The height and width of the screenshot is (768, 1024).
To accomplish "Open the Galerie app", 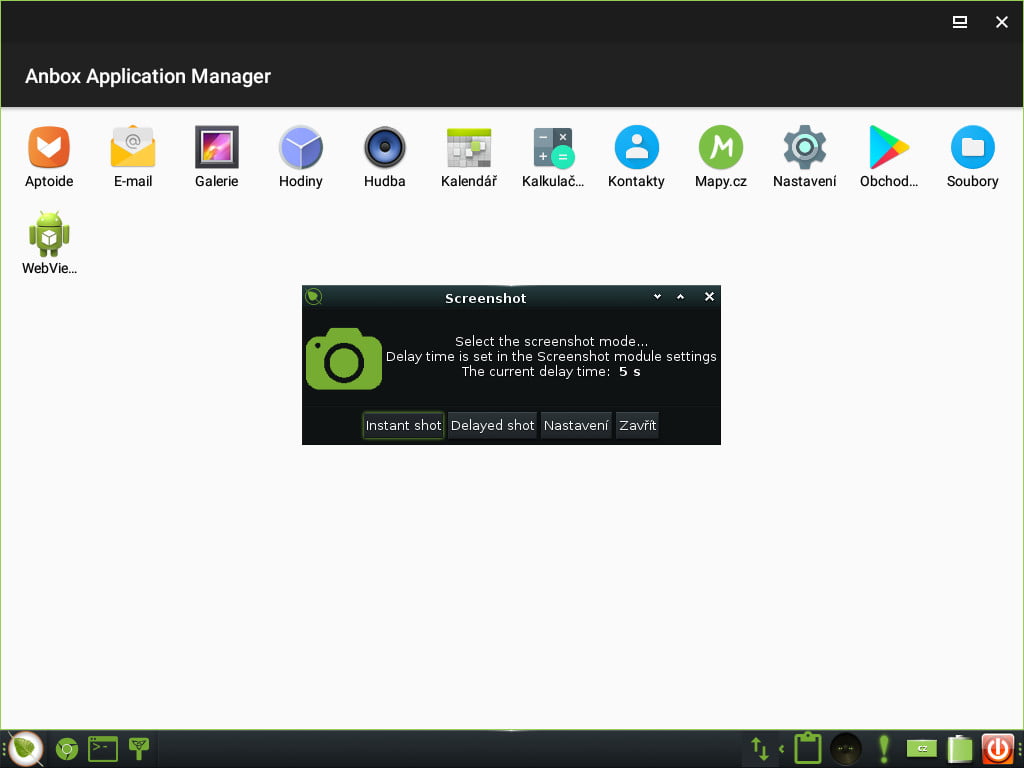I will coord(217,157).
